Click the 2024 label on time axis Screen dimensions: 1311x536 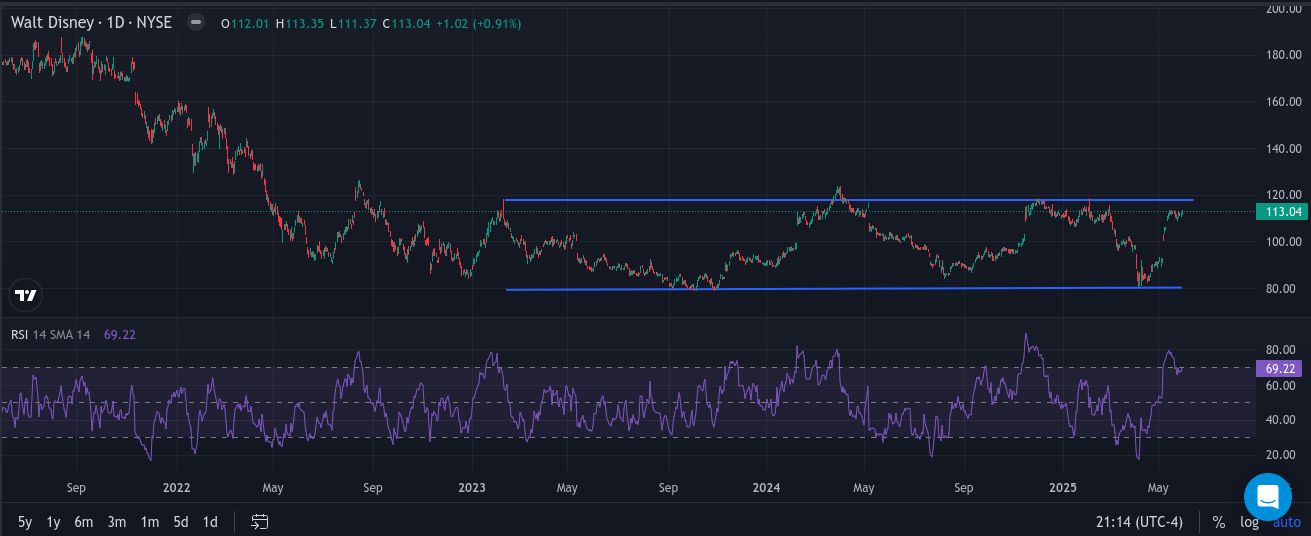tap(766, 489)
